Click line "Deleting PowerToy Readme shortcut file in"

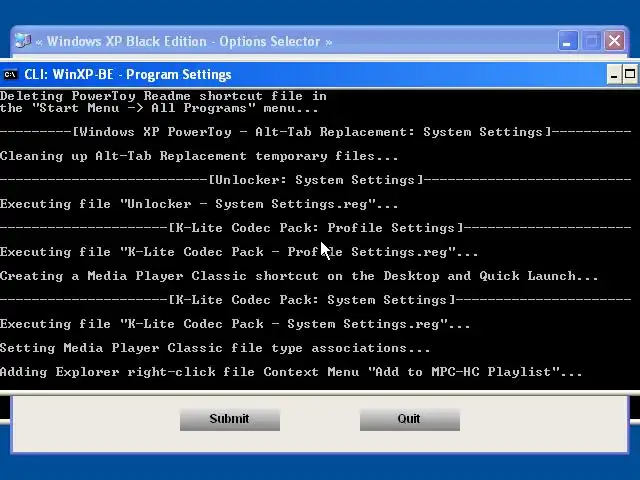pyautogui.click(x=163, y=96)
